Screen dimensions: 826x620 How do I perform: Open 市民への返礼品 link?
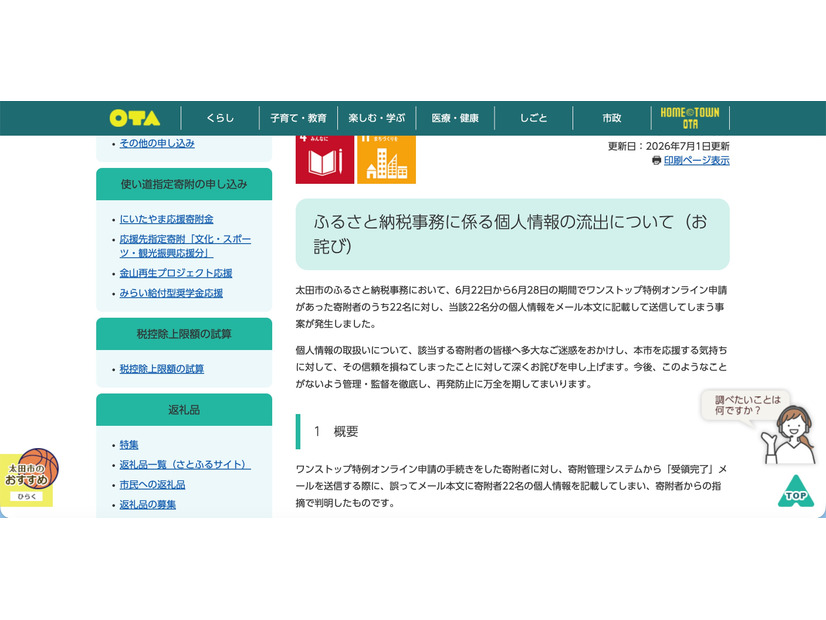[152, 485]
